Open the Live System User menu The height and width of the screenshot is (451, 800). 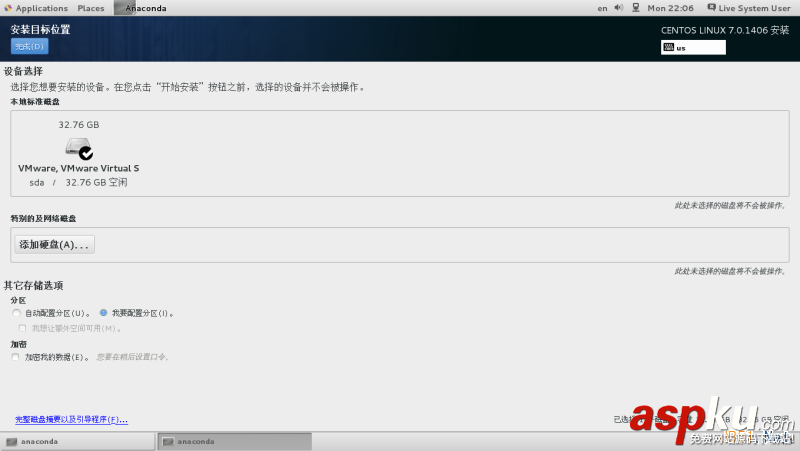[x=748, y=8]
